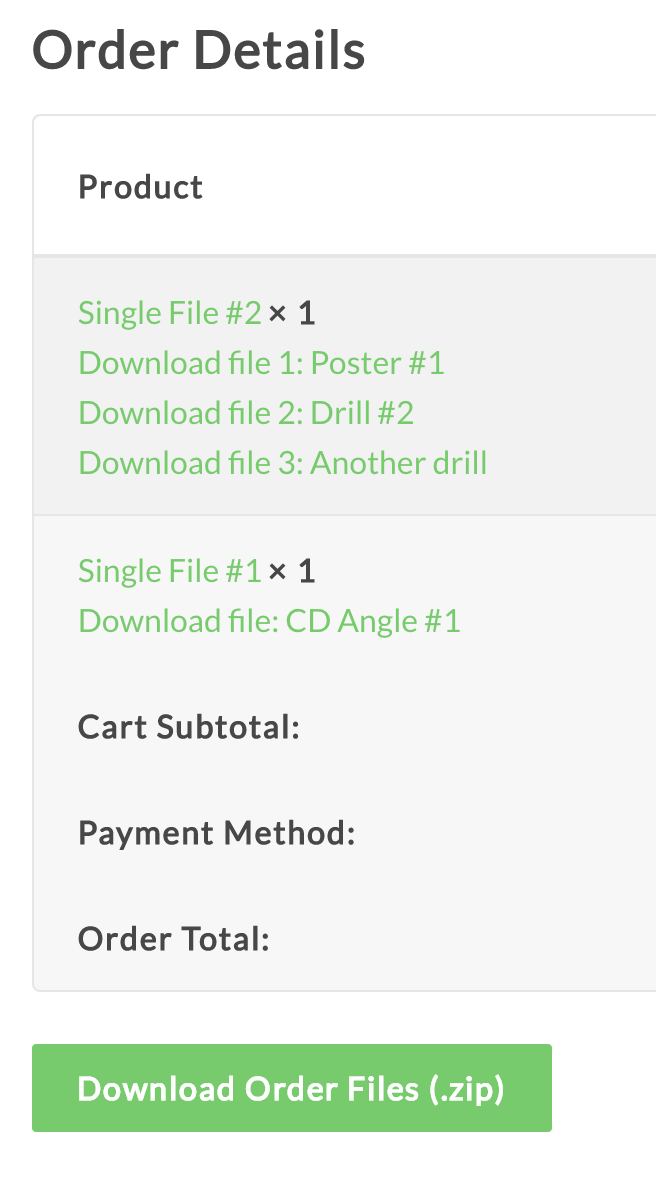Image resolution: width=656 pixels, height=1180 pixels.
Task: Download file 1: Poster #1
Action: point(261,363)
